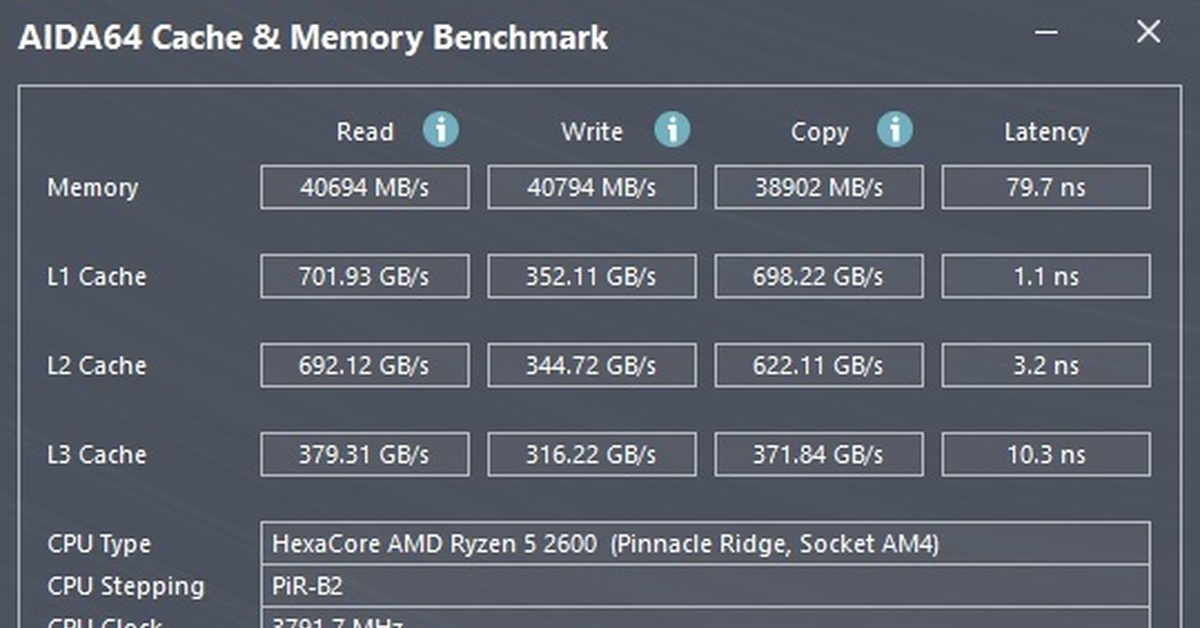Click the L2 Cache read 692.12 GB/s box
This screenshot has width=1200, height=628.
click(x=365, y=366)
